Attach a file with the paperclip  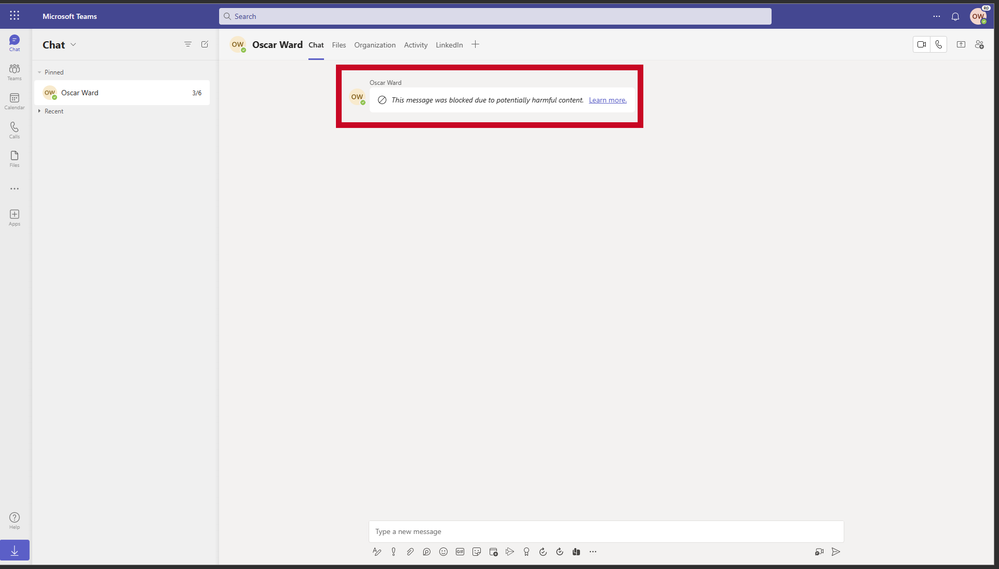[x=410, y=552]
